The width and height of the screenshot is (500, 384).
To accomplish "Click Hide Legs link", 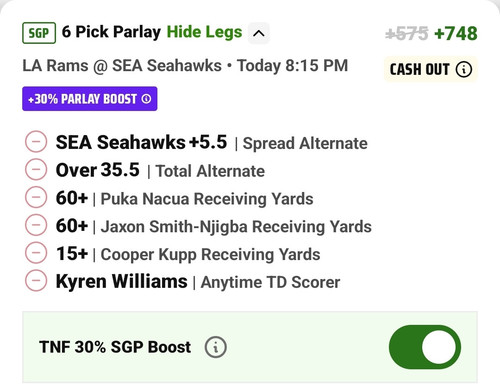I will (x=204, y=32).
